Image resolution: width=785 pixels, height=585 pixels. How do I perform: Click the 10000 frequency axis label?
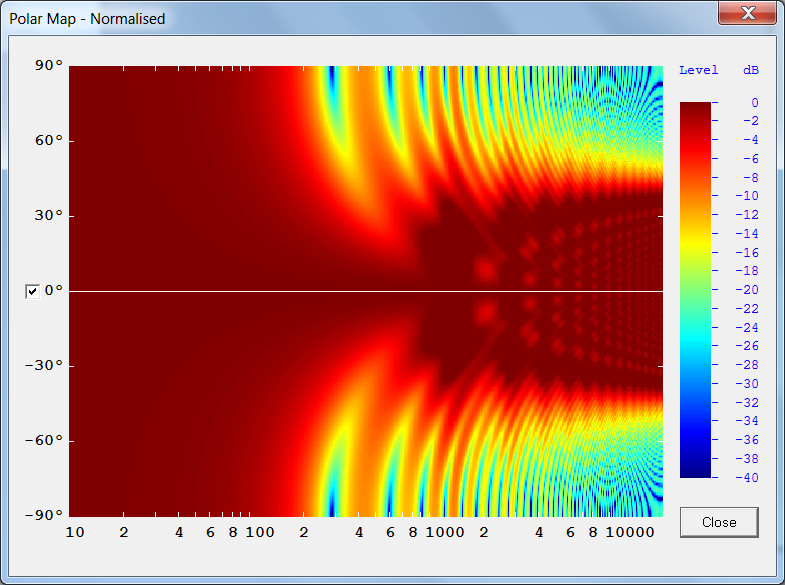click(630, 532)
